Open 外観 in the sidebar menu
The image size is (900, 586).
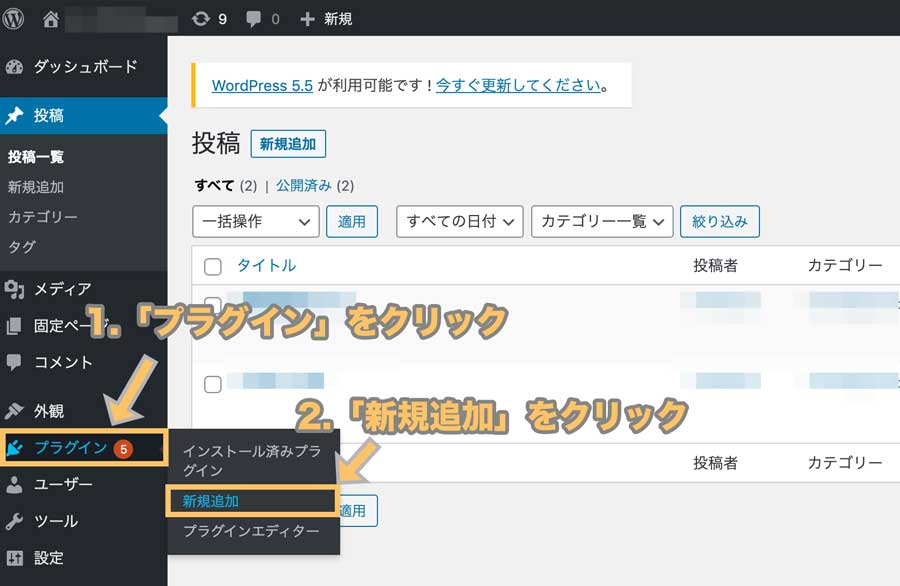(49, 411)
